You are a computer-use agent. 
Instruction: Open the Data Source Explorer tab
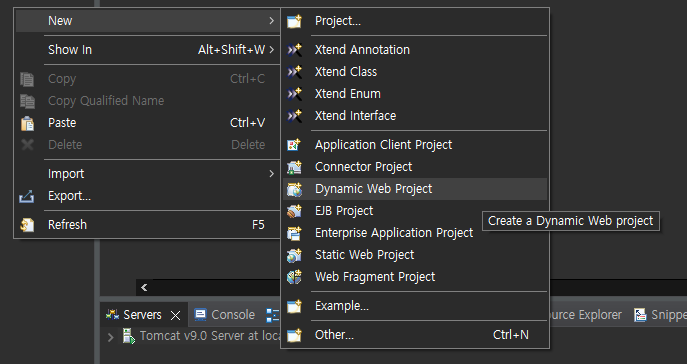(586, 315)
